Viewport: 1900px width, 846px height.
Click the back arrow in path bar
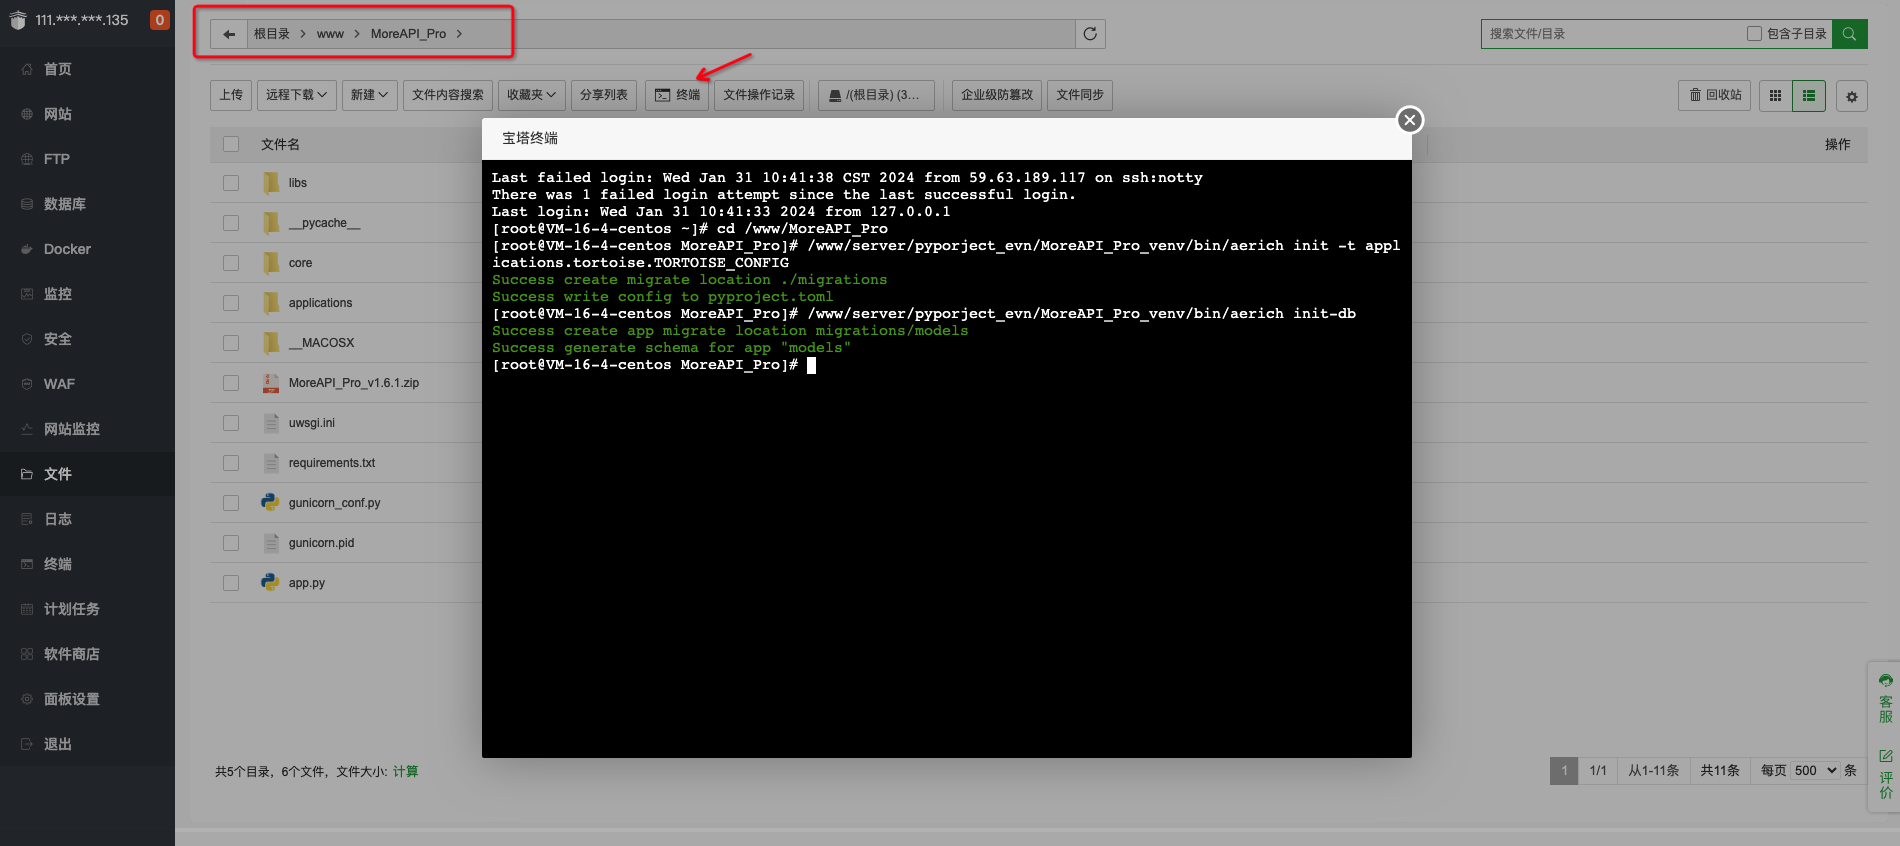coord(229,34)
